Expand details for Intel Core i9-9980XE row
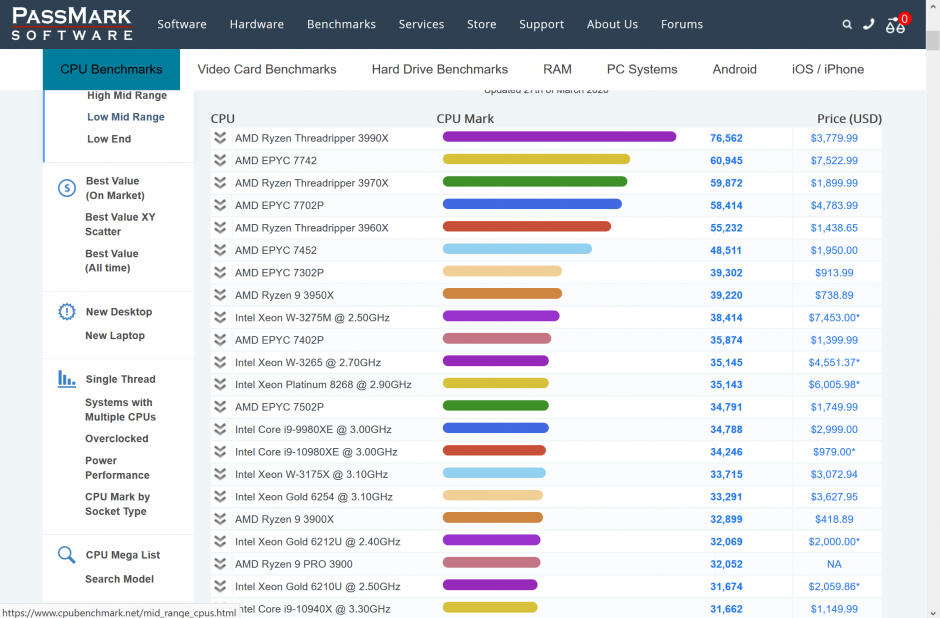940x618 pixels. [x=220, y=430]
